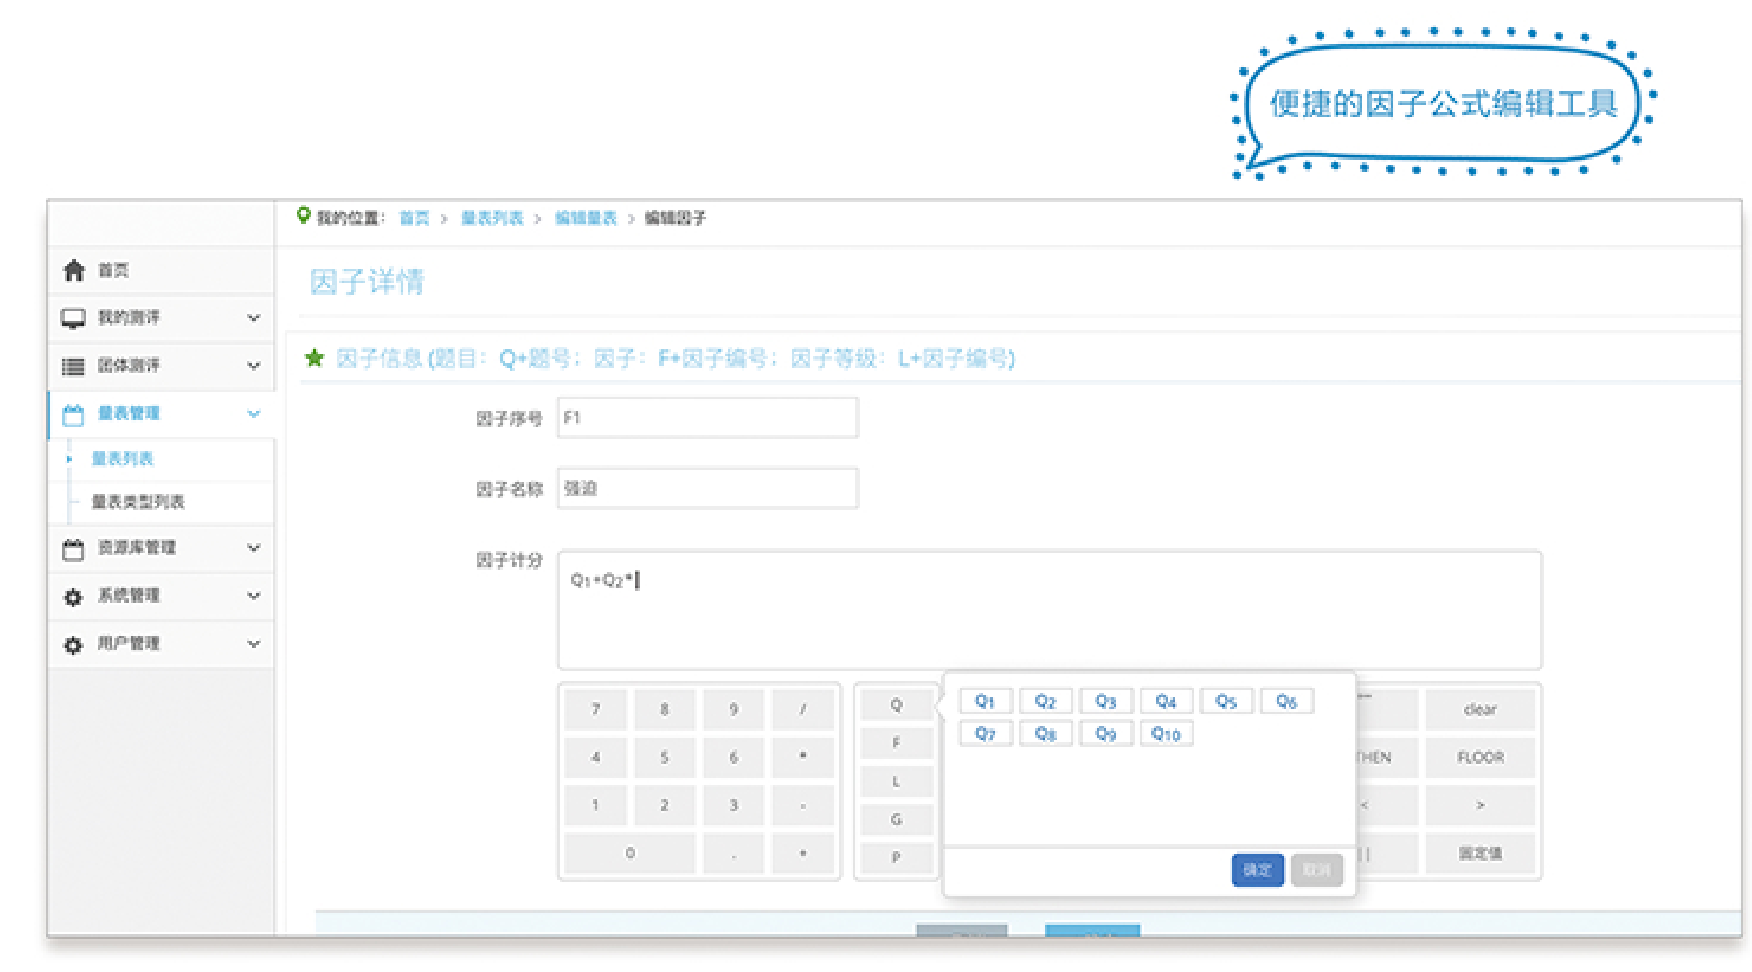The height and width of the screenshot is (972, 1752).
Task: Click the home icon beside 首页
Action: click(x=74, y=271)
